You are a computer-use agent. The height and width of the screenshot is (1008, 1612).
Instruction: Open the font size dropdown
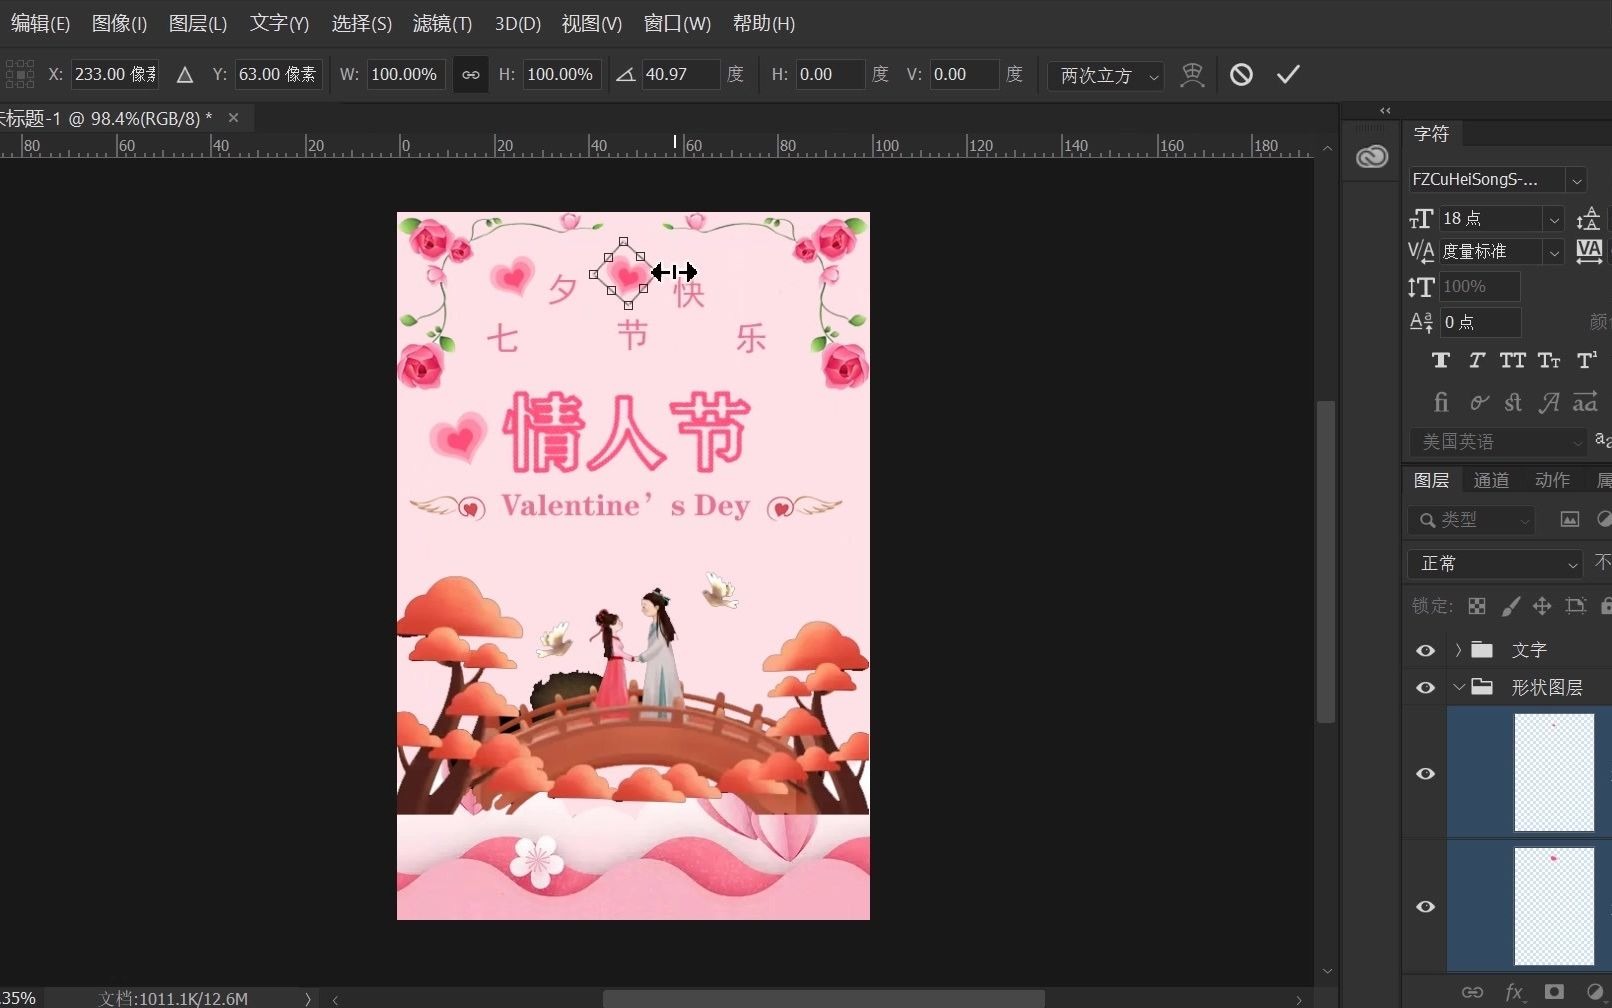pos(1554,219)
